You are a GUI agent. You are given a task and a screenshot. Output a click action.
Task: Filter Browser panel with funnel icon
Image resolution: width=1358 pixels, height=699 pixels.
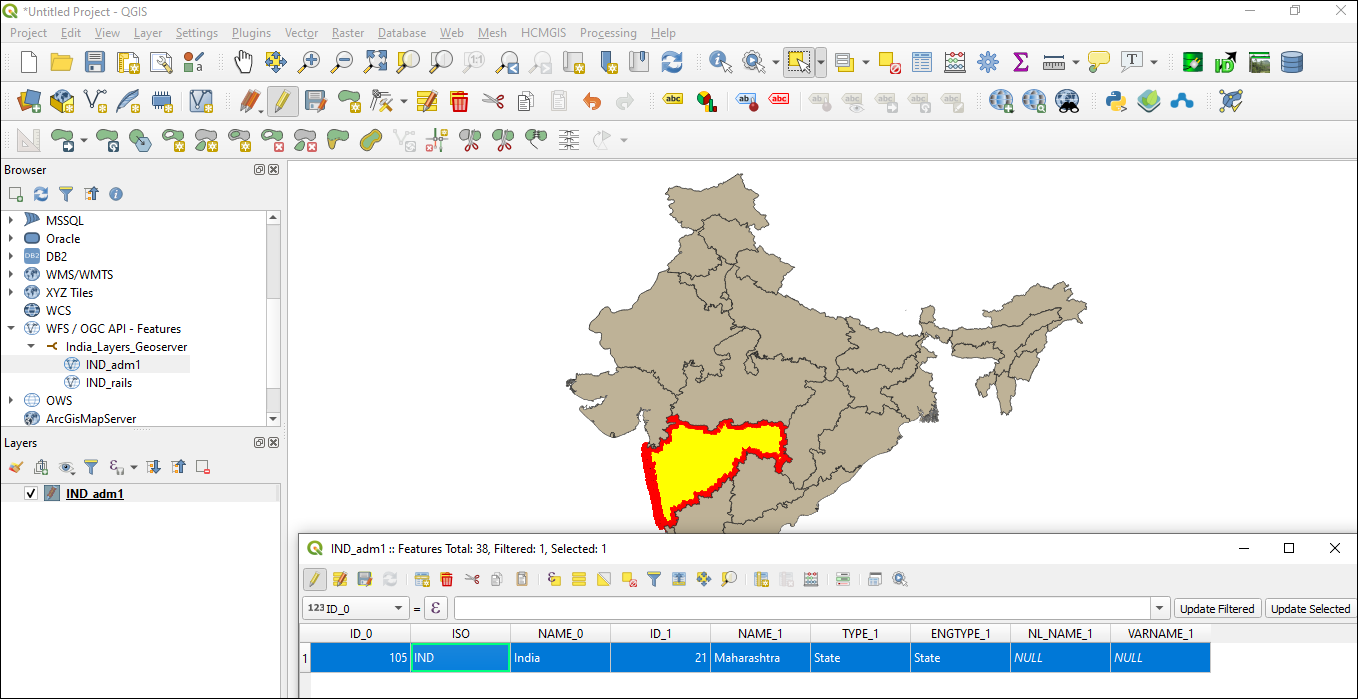click(66, 194)
